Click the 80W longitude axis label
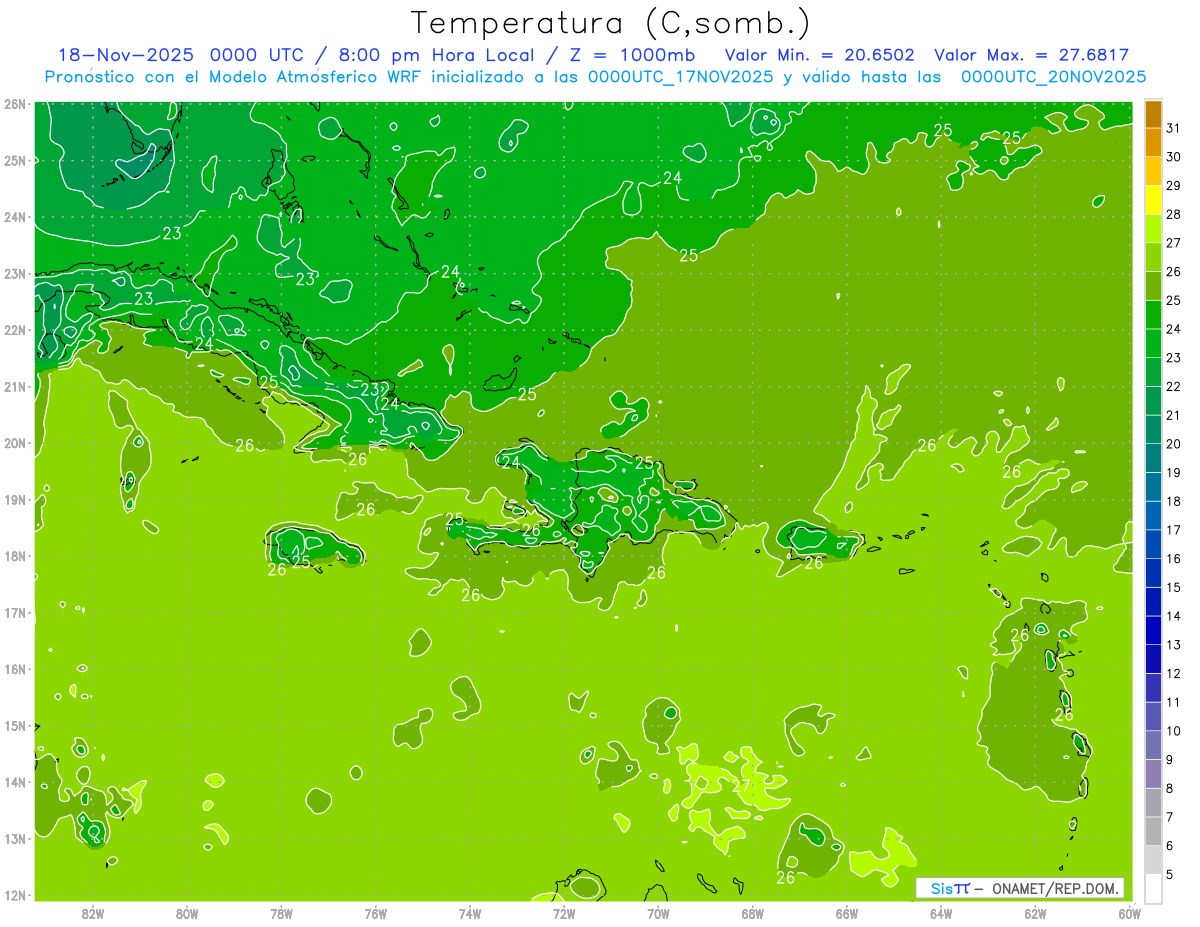1200x927 pixels. click(187, 913)
